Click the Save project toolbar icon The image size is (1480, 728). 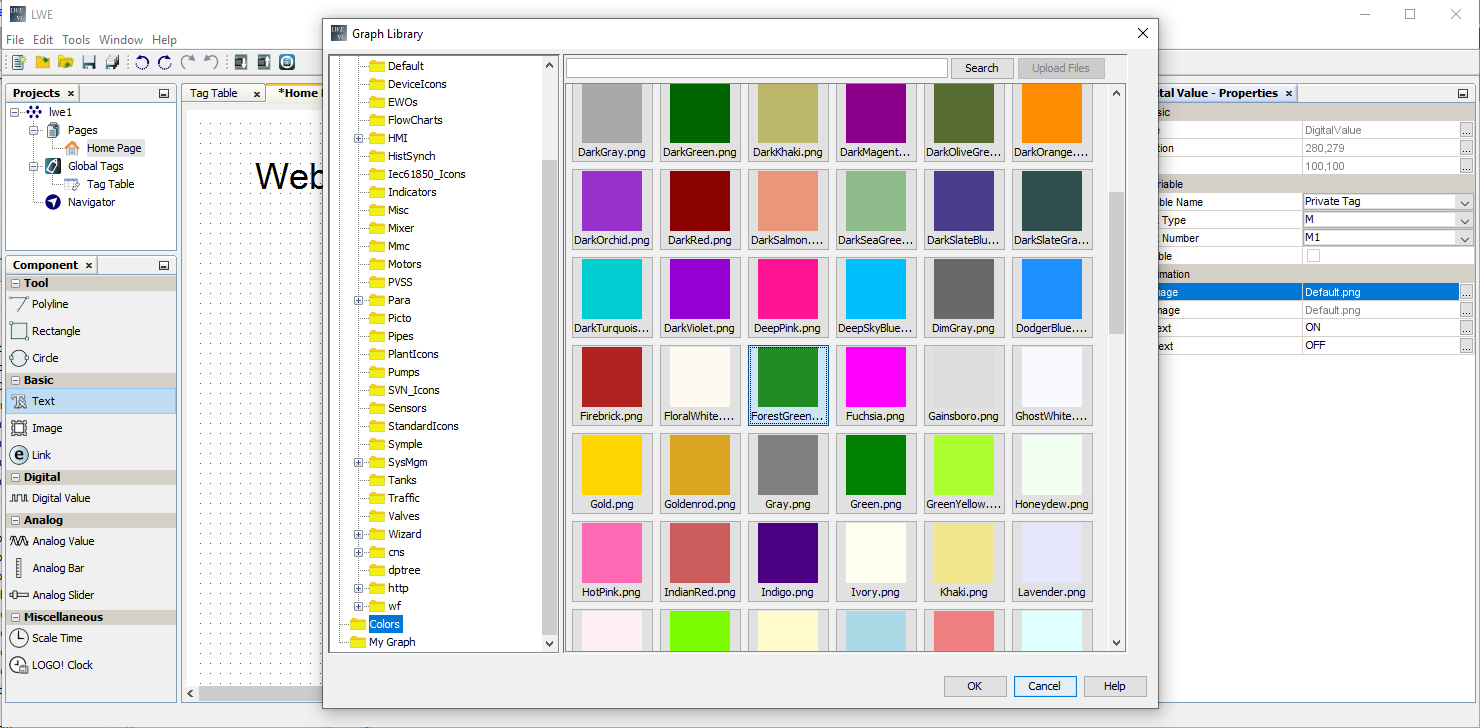(89, 63)
